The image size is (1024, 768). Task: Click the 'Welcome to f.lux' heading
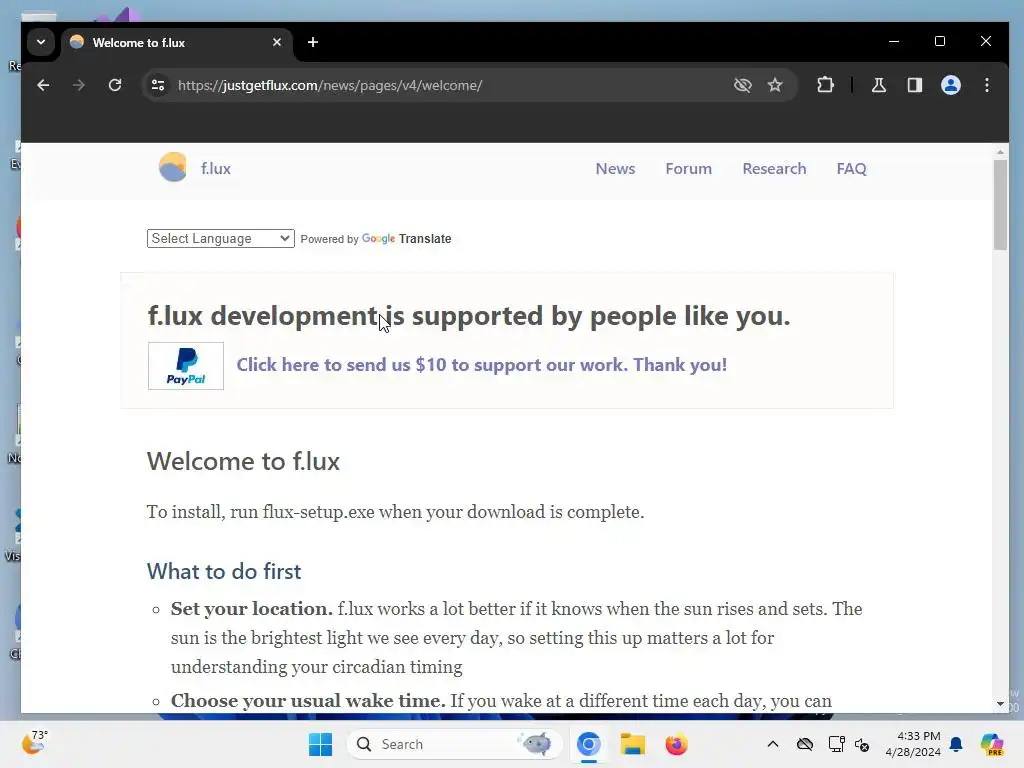(x=243, y=461)
